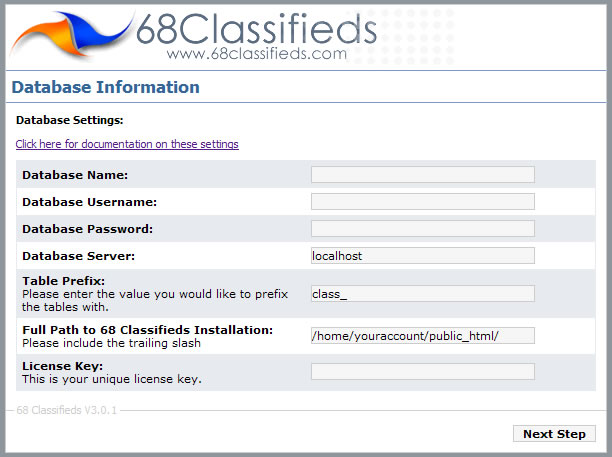Click the Database Username label text
Screen dimensions: 612x457
coord(89,202)
